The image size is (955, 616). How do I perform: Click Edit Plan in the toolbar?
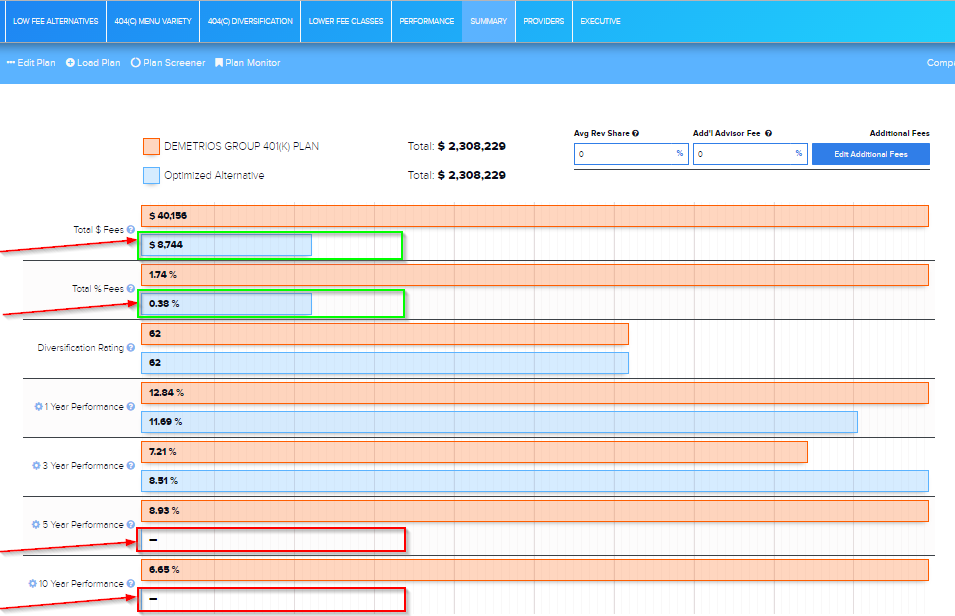[31, 63]
